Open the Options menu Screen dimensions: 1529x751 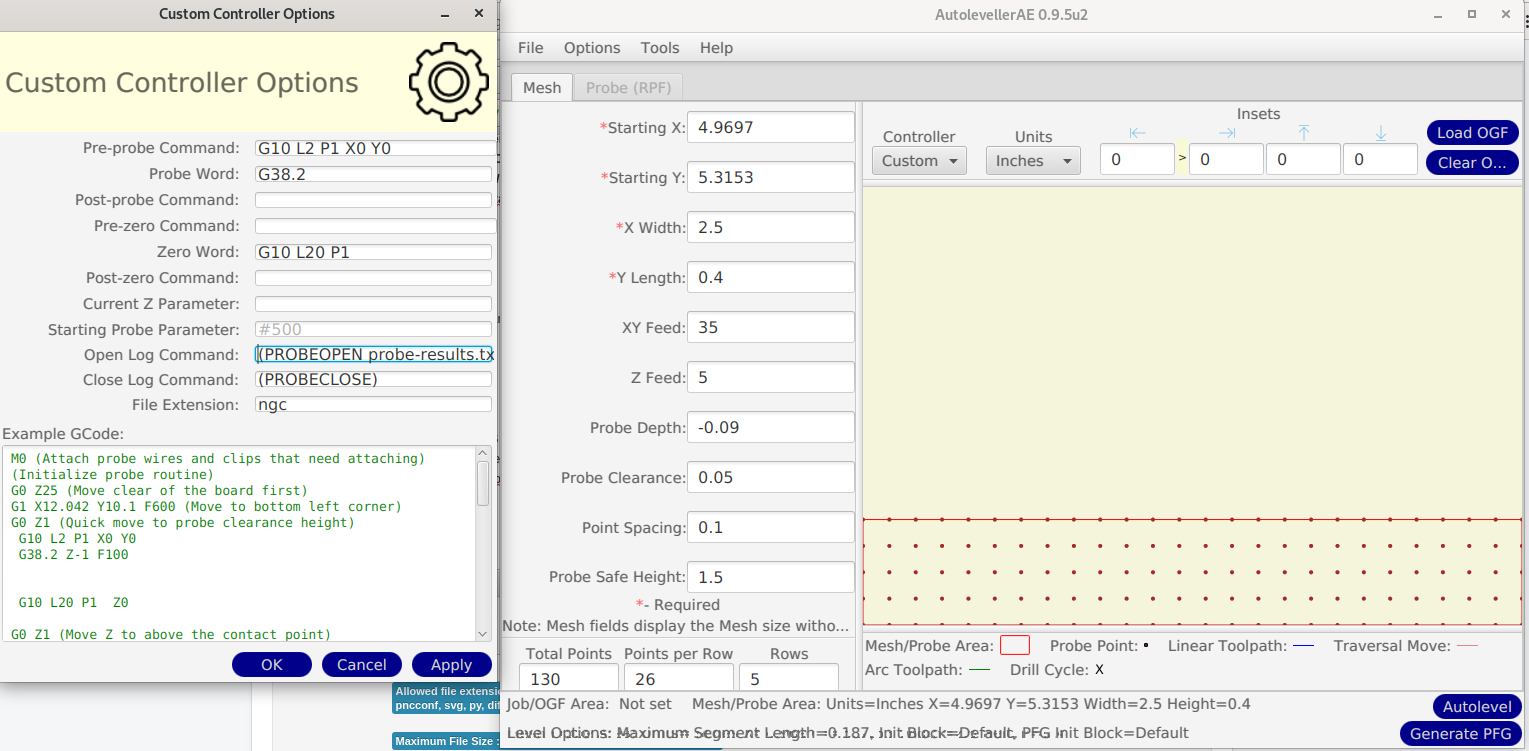pyautogui.click(x=592, y=48)
